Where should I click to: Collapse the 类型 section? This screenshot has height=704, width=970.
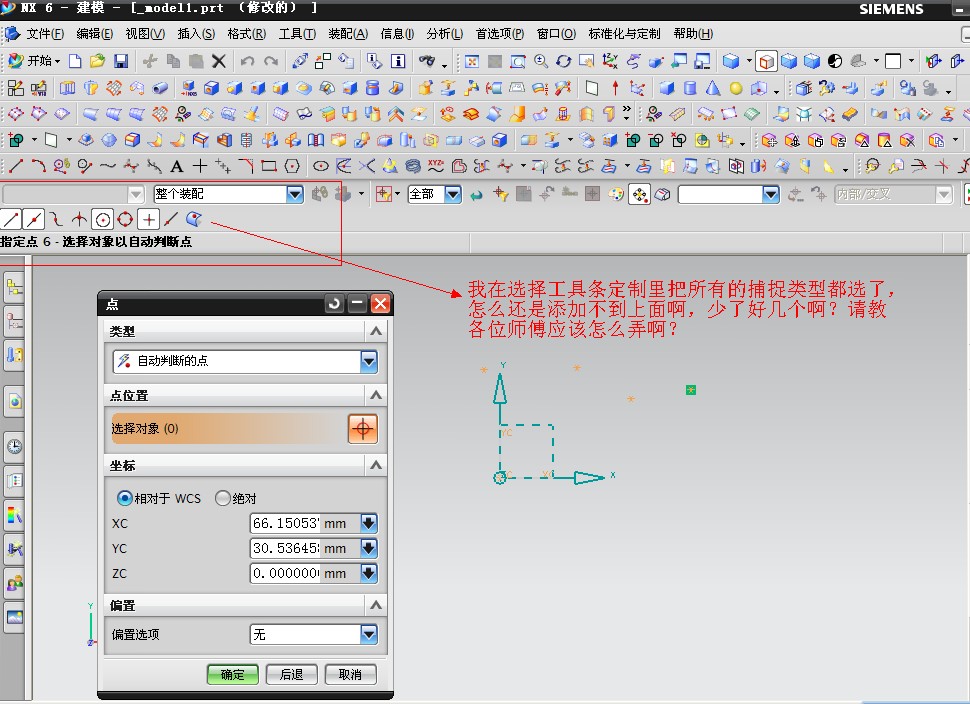tap(376, 332)
